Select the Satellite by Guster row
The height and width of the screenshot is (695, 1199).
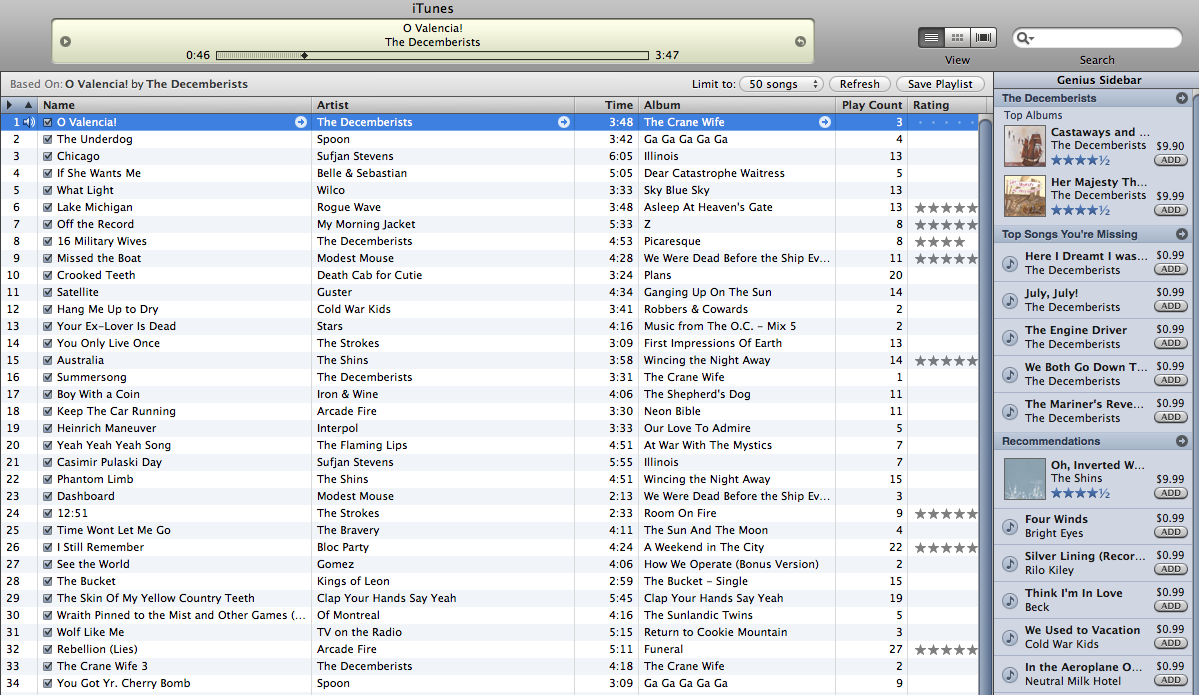click(489, 292)
